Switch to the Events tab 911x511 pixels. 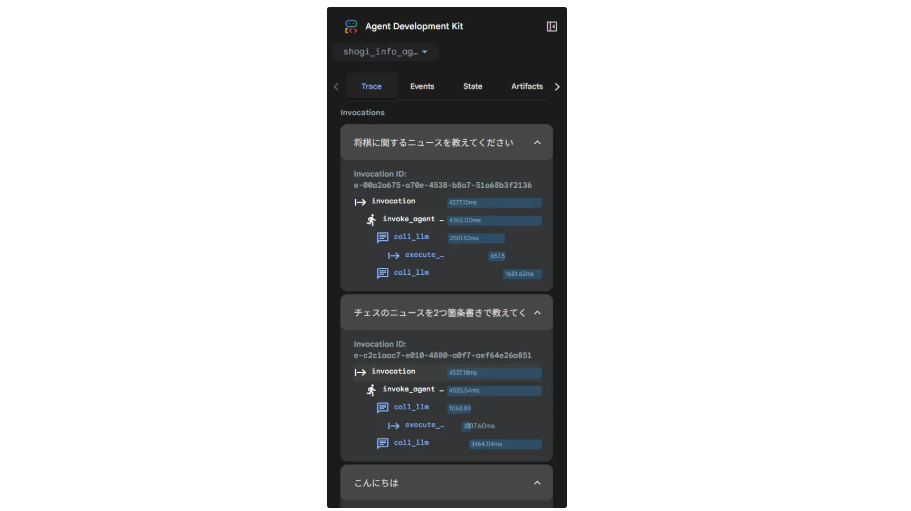pyautogui.click(x=422, y=87)
